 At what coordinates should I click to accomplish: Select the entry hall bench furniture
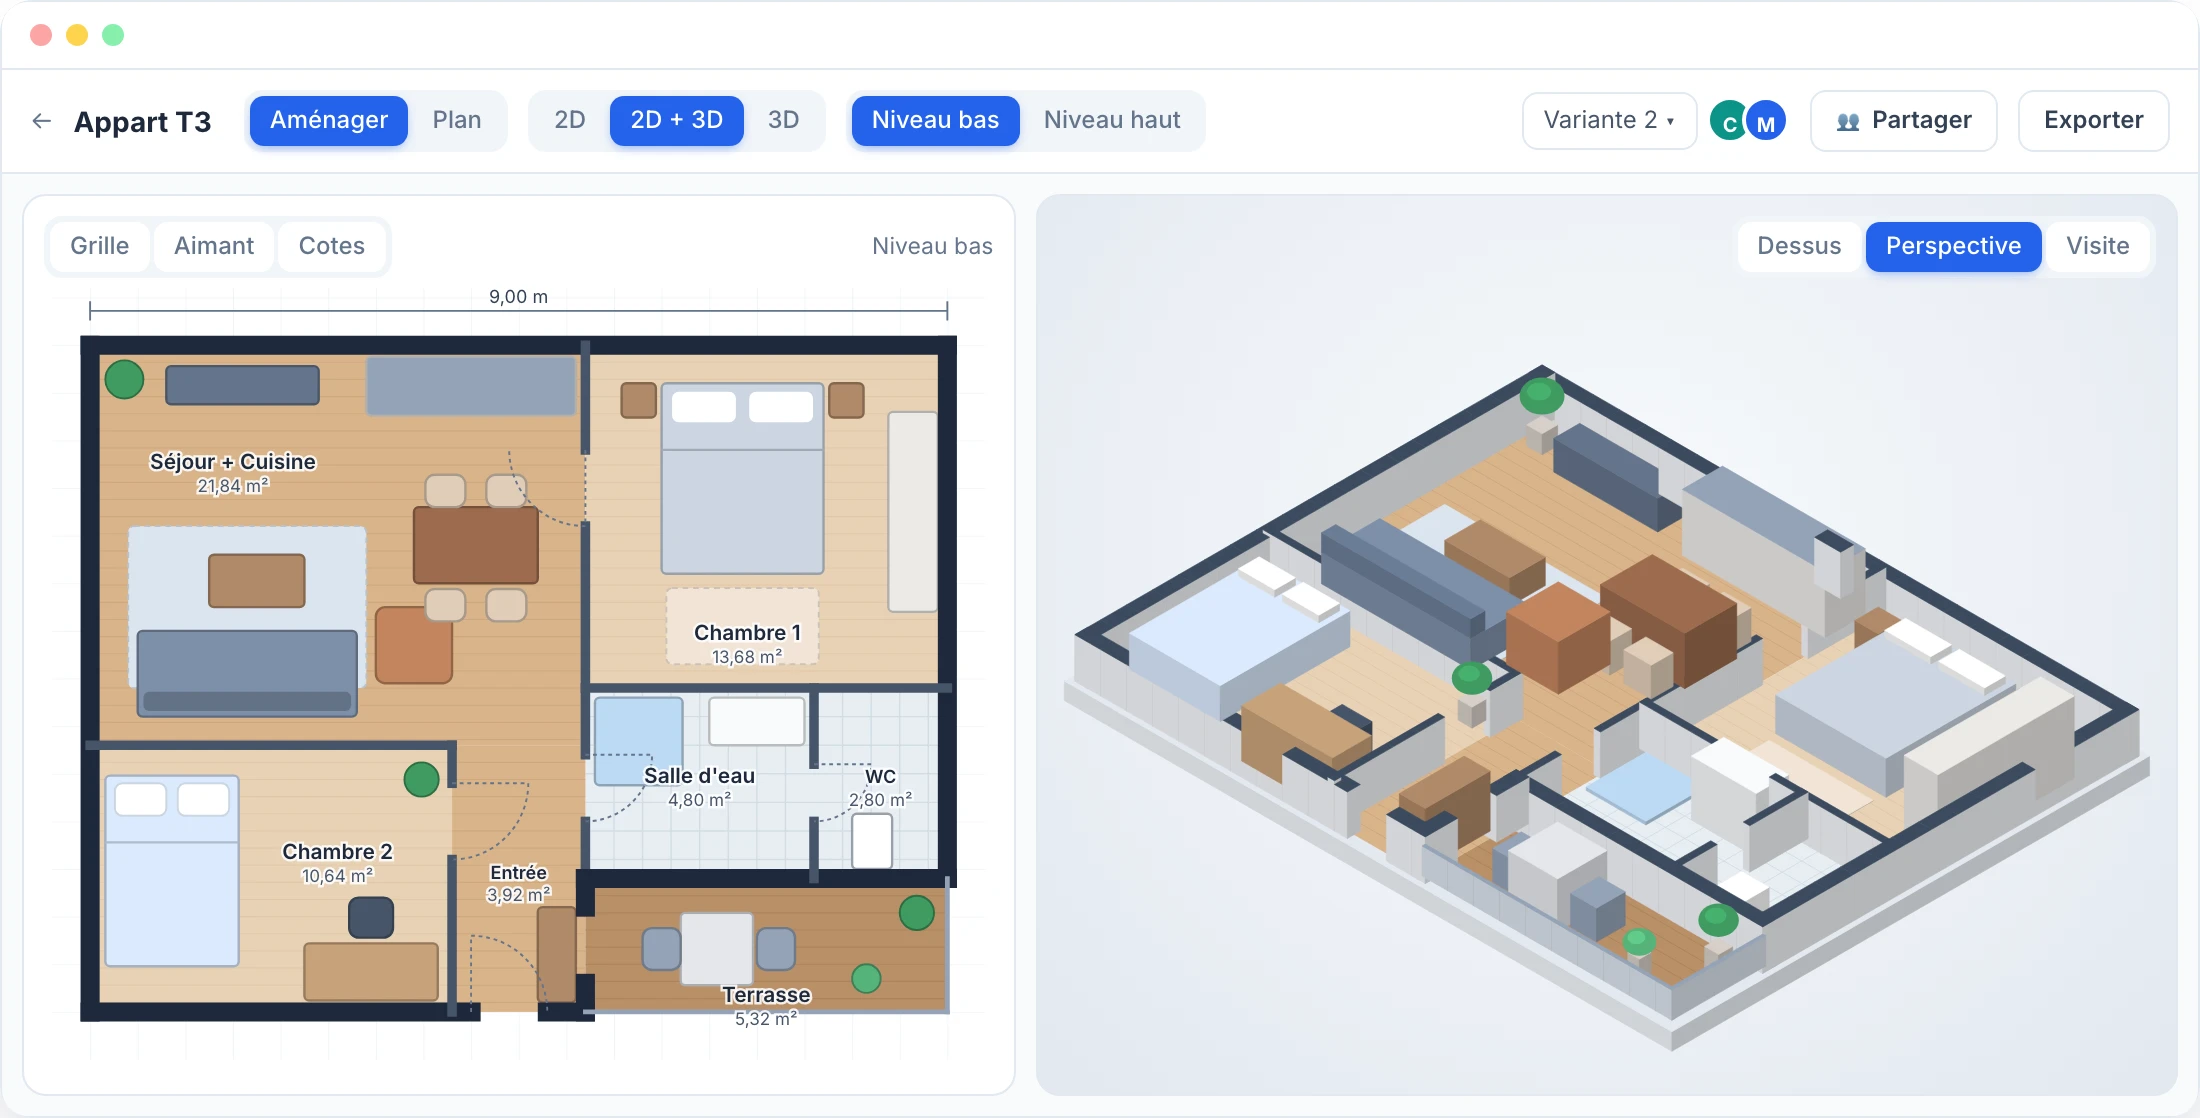tap(556, 955)
